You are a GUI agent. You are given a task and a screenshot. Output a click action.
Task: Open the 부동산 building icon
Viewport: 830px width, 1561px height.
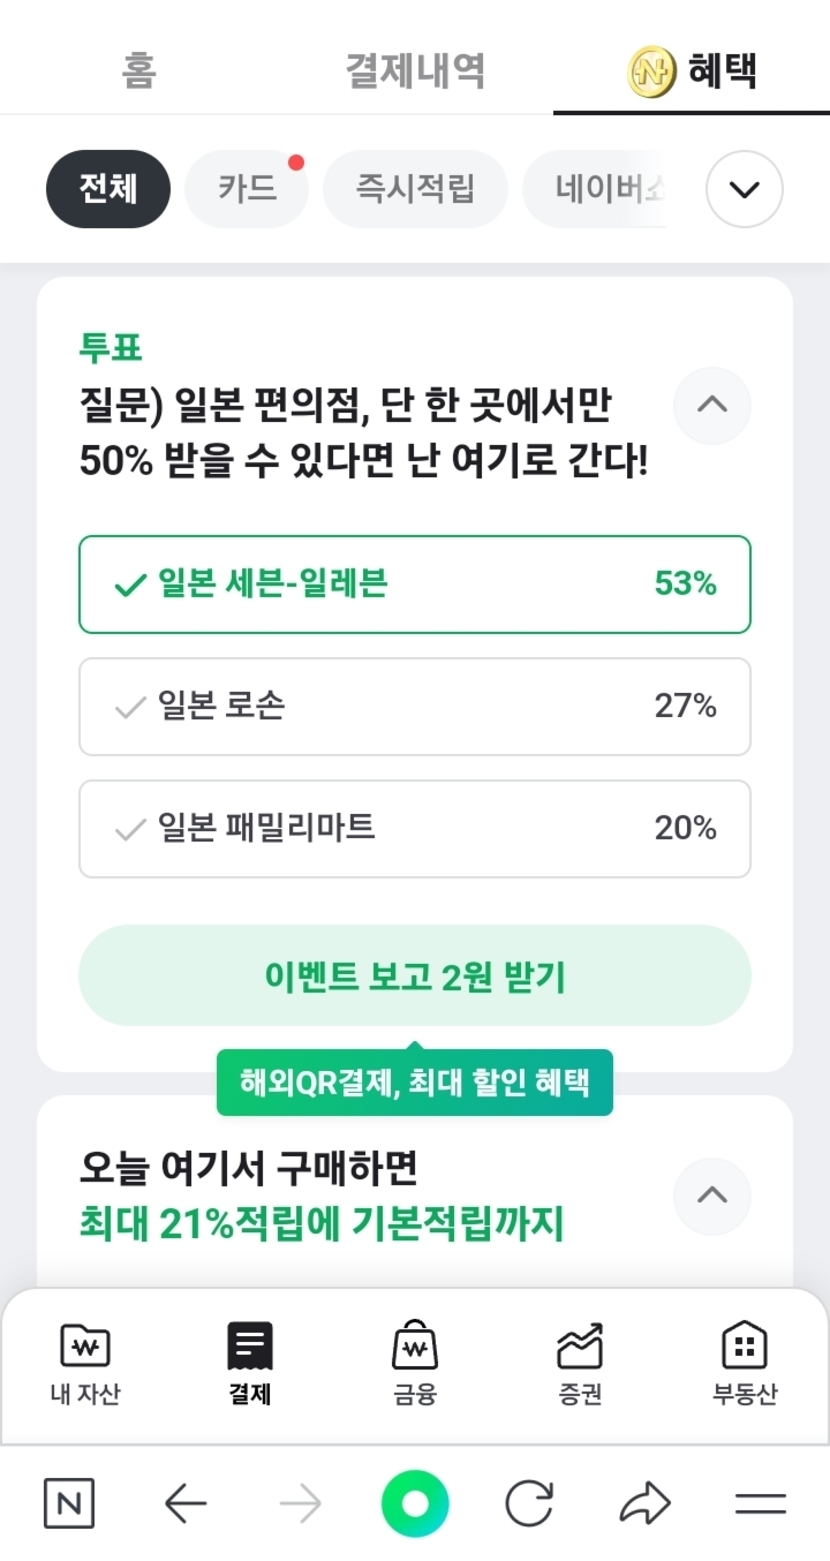click(744, 1346)
